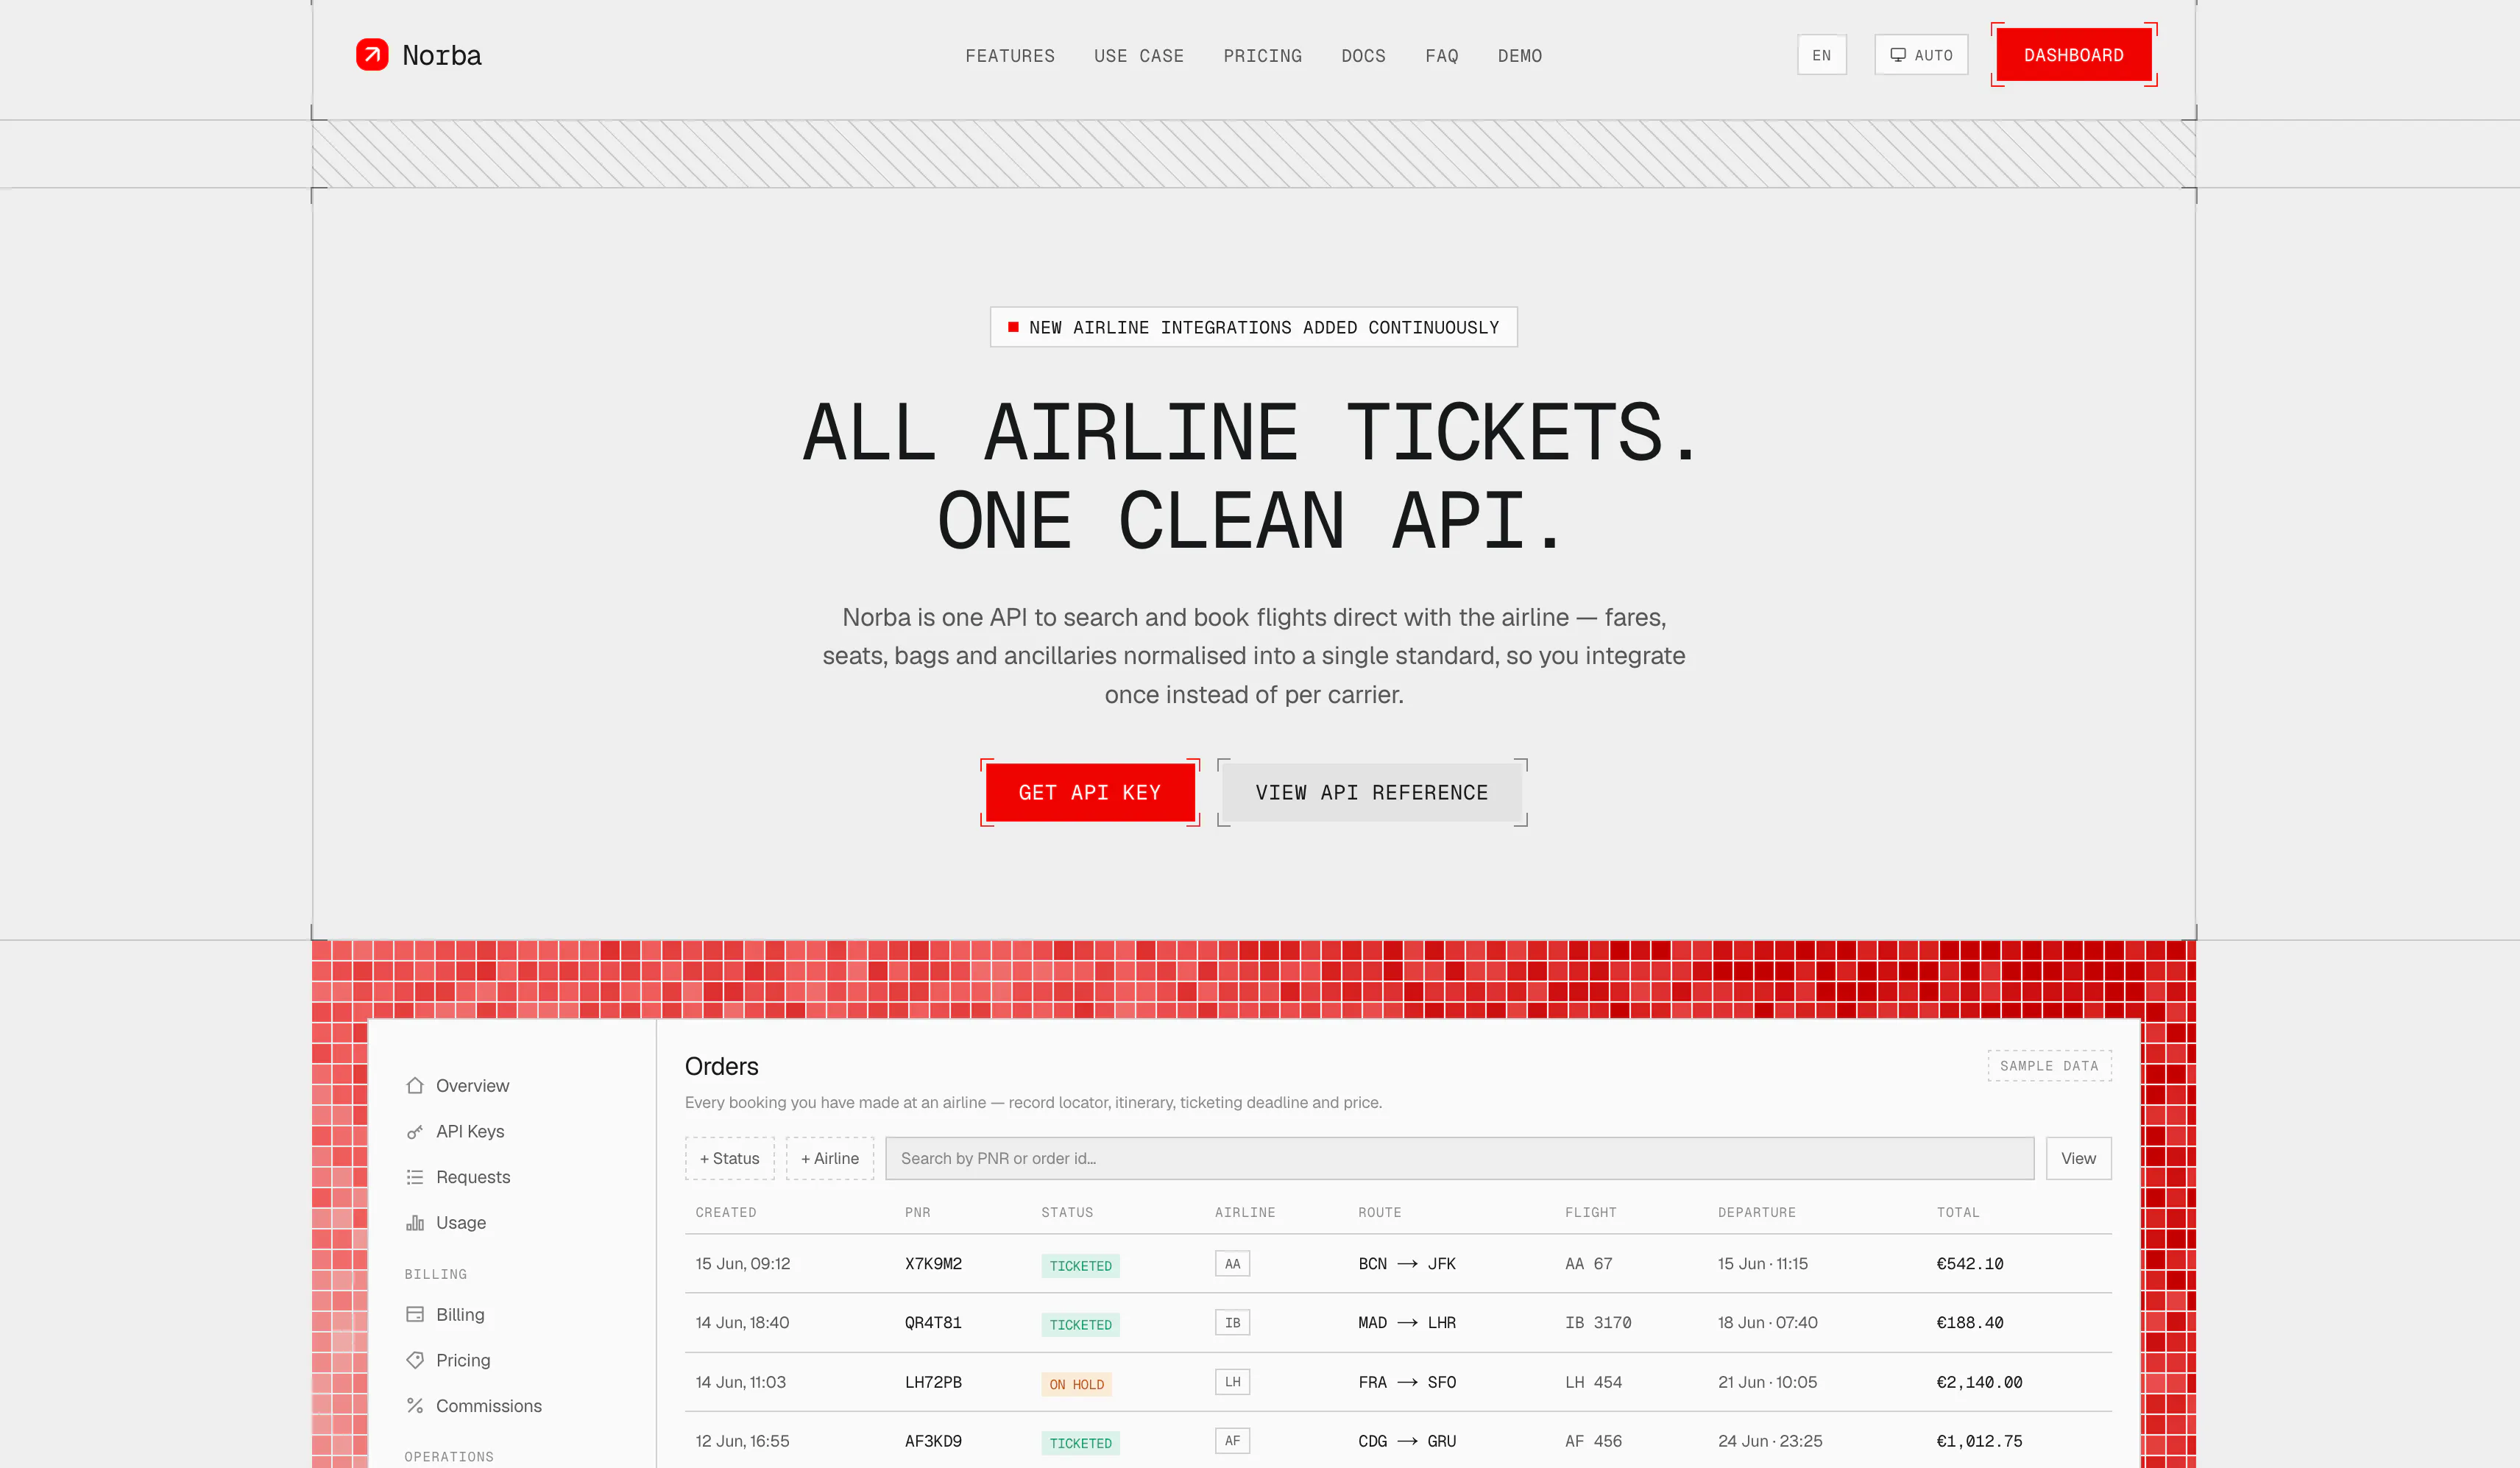Open the Demo nav item

point(1519,56)
